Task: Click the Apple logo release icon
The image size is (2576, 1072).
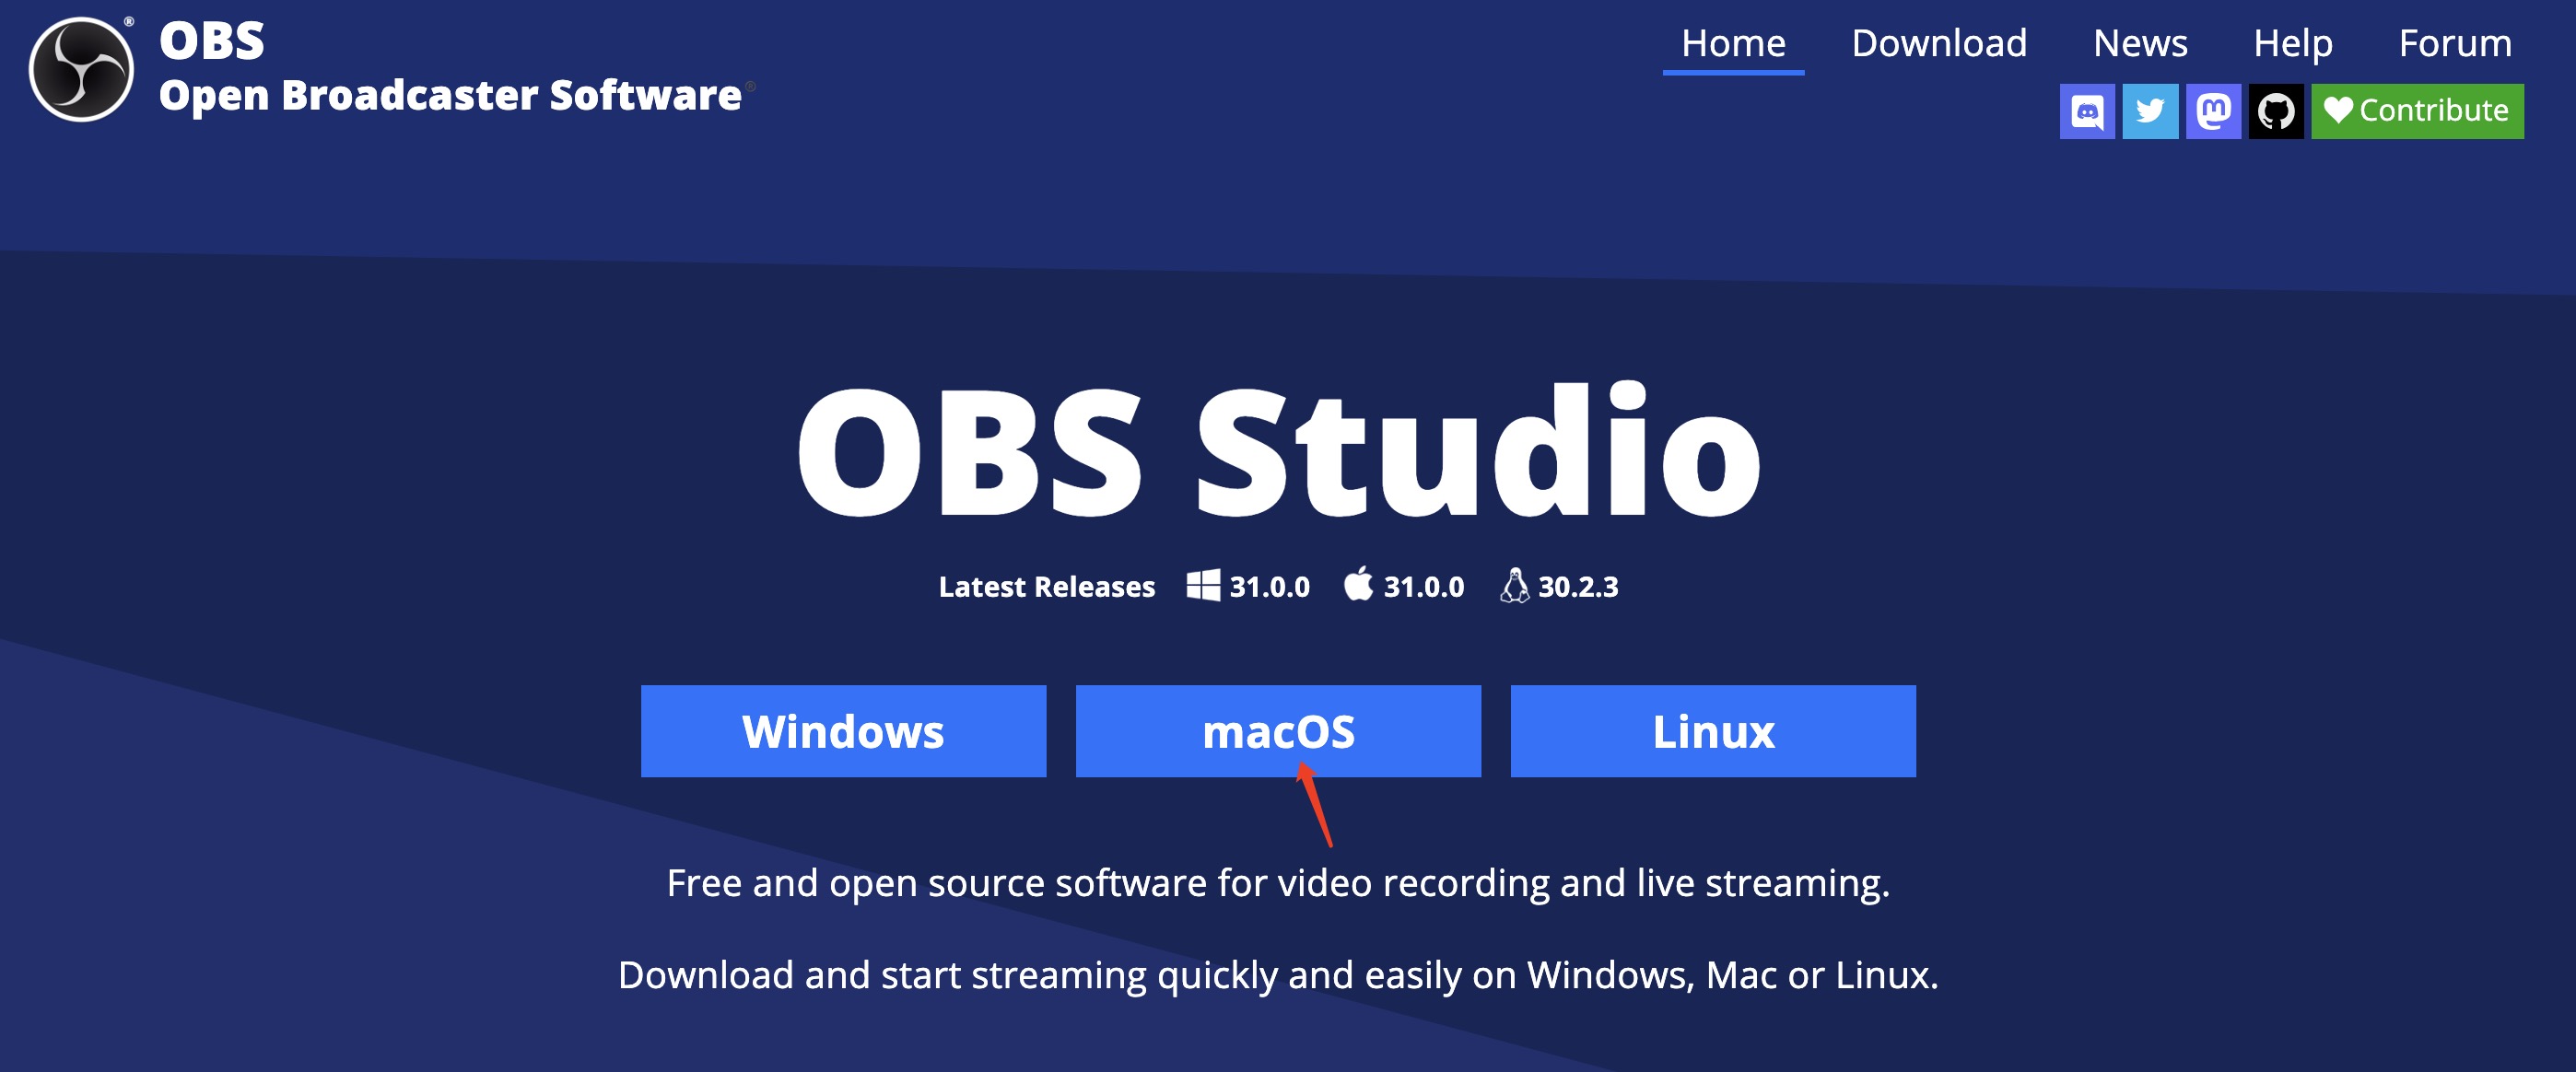Action: (1357, 584)
